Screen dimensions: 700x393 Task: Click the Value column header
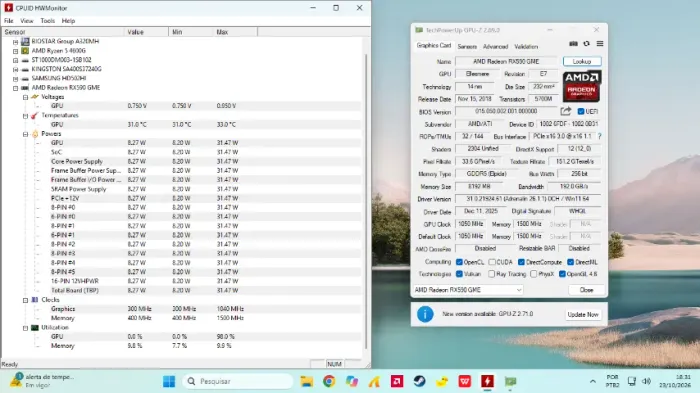click(x=146, y=32)
